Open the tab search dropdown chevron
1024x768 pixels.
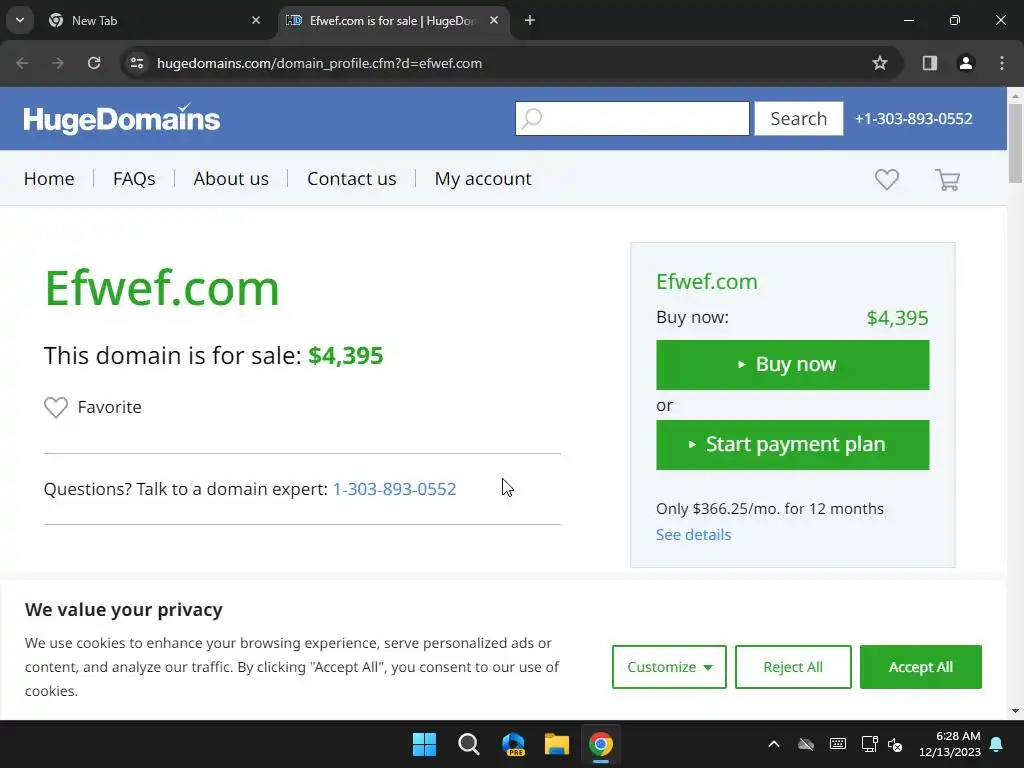(x=20, y=20)
